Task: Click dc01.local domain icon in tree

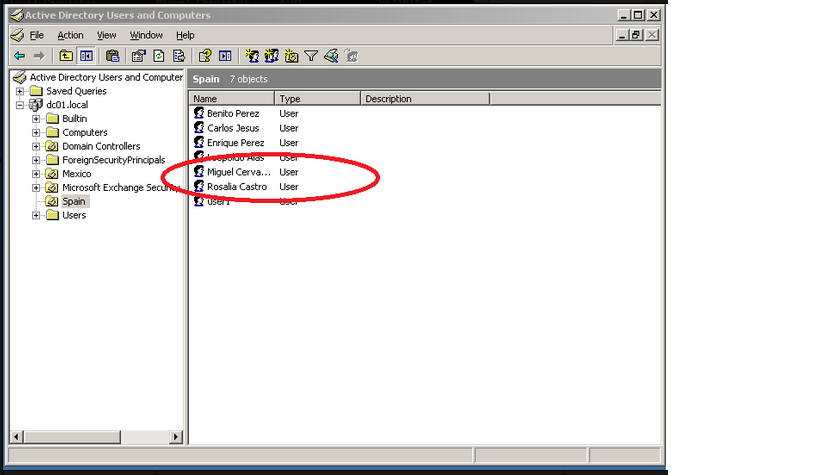Action: 36,105
